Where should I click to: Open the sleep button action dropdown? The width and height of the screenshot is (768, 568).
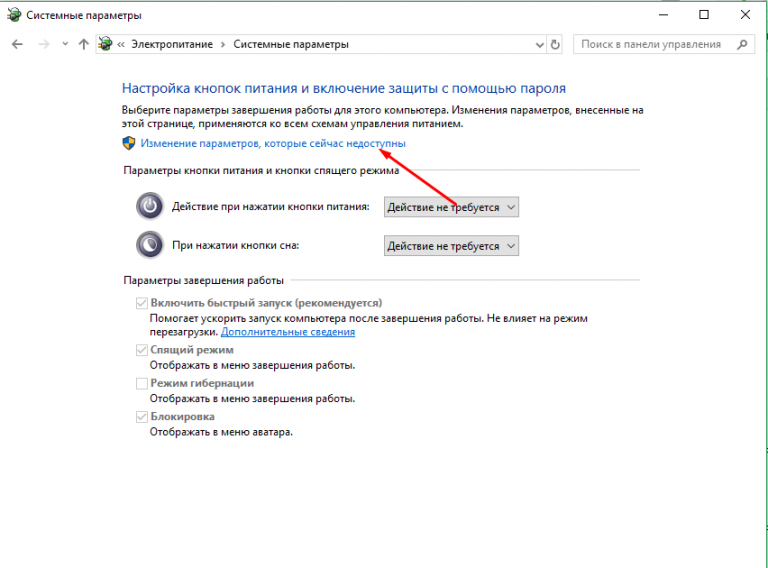tap(451, 246)
